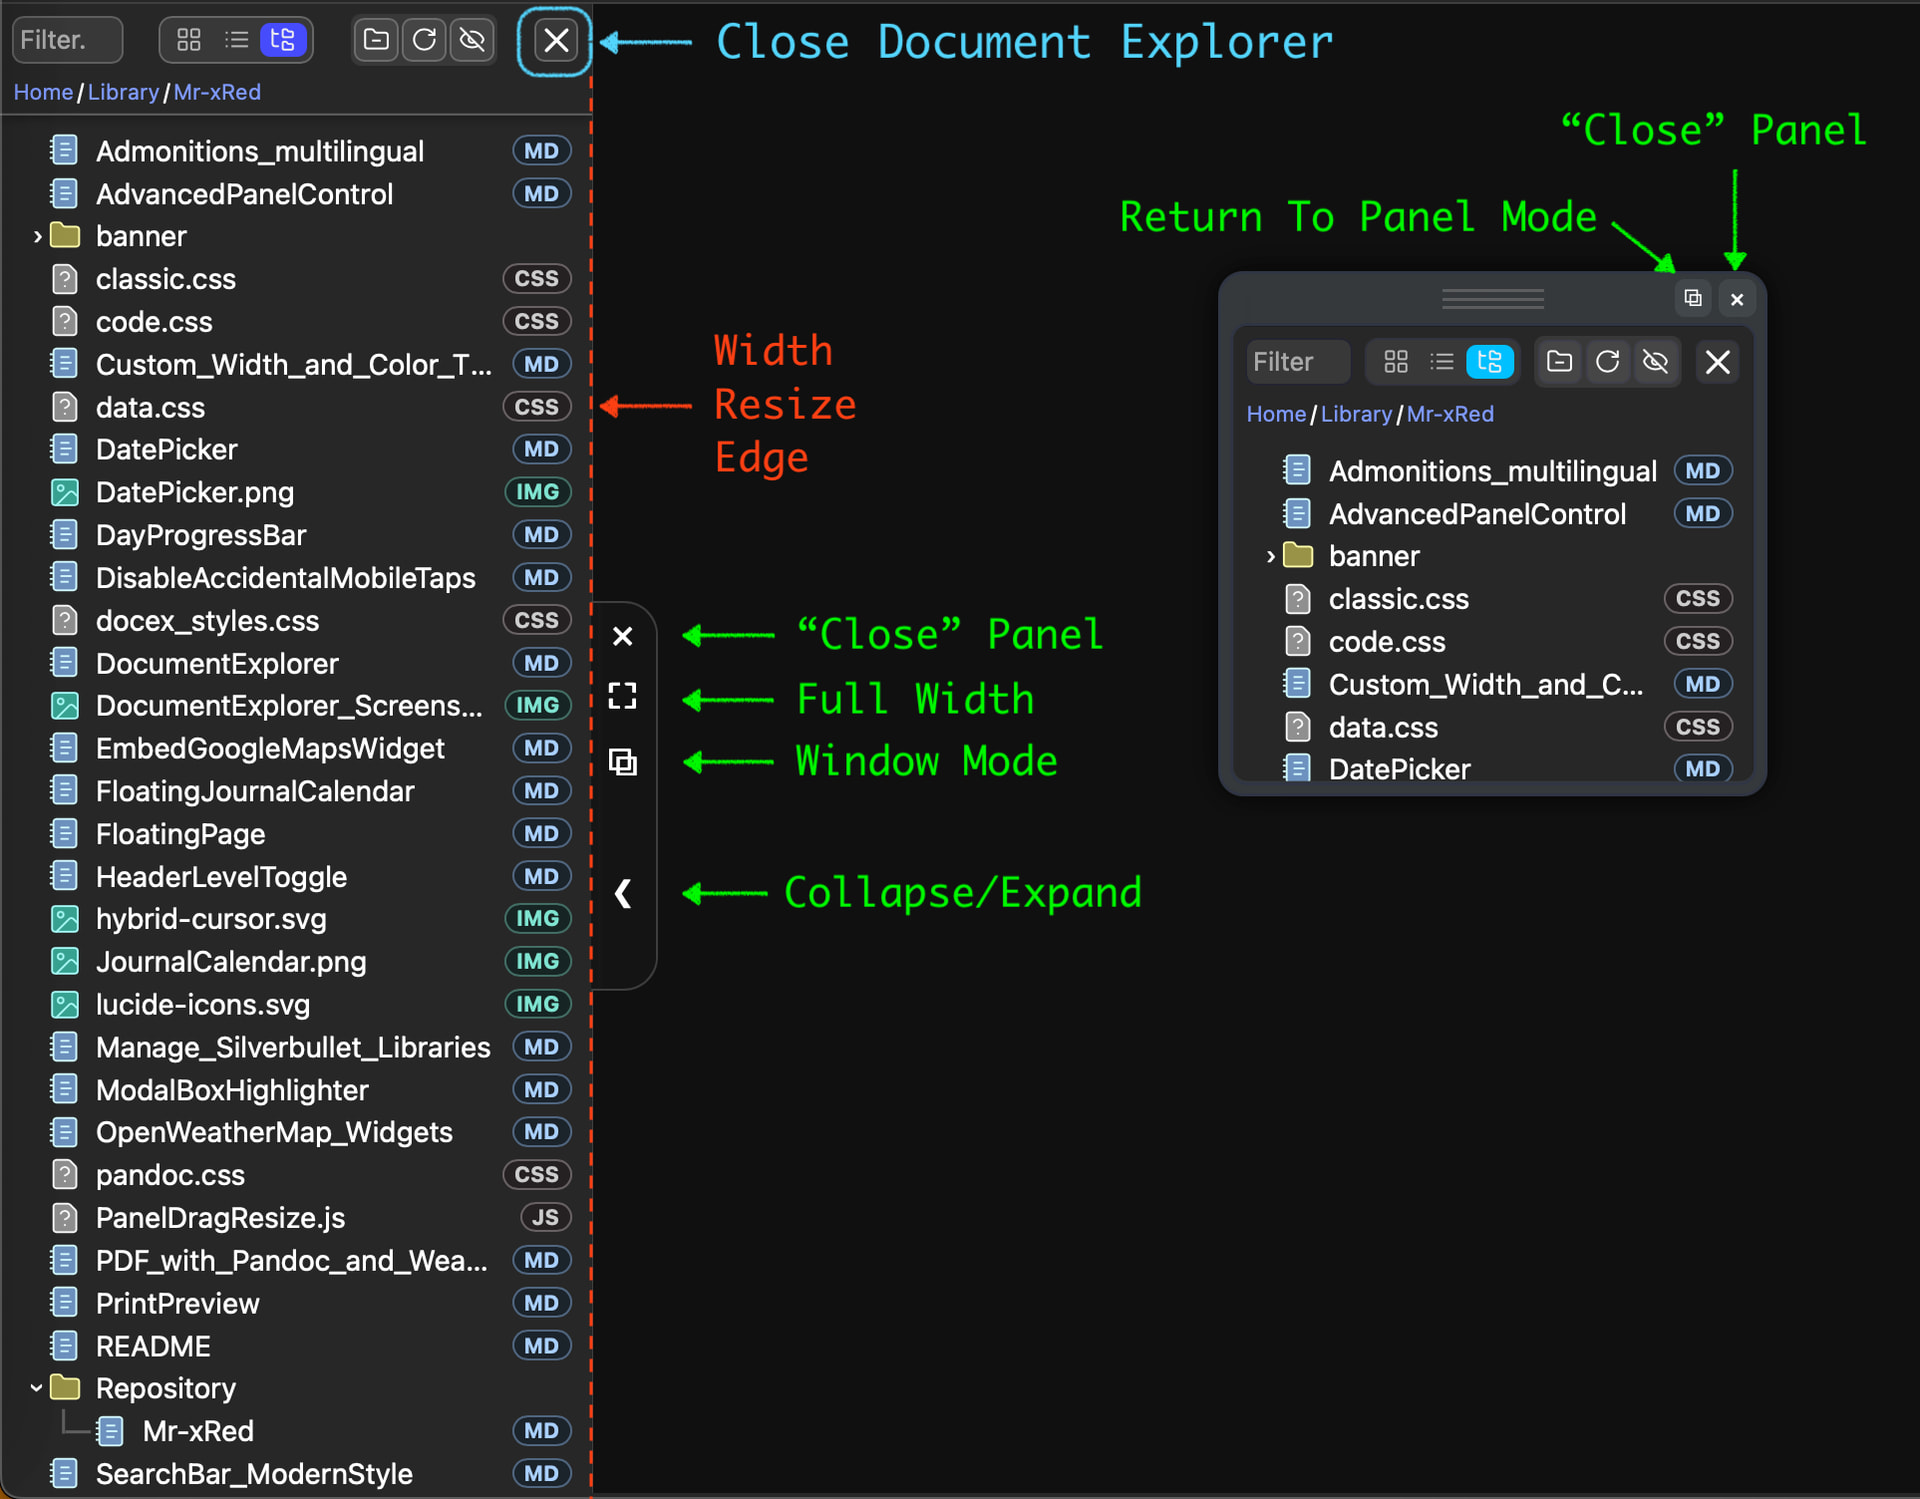Viewport: 1920px width, 1499px height.
Task: Click Return To Panel Mode icon on floating window
Action: pyautogui.click(x=1692, y=298)
